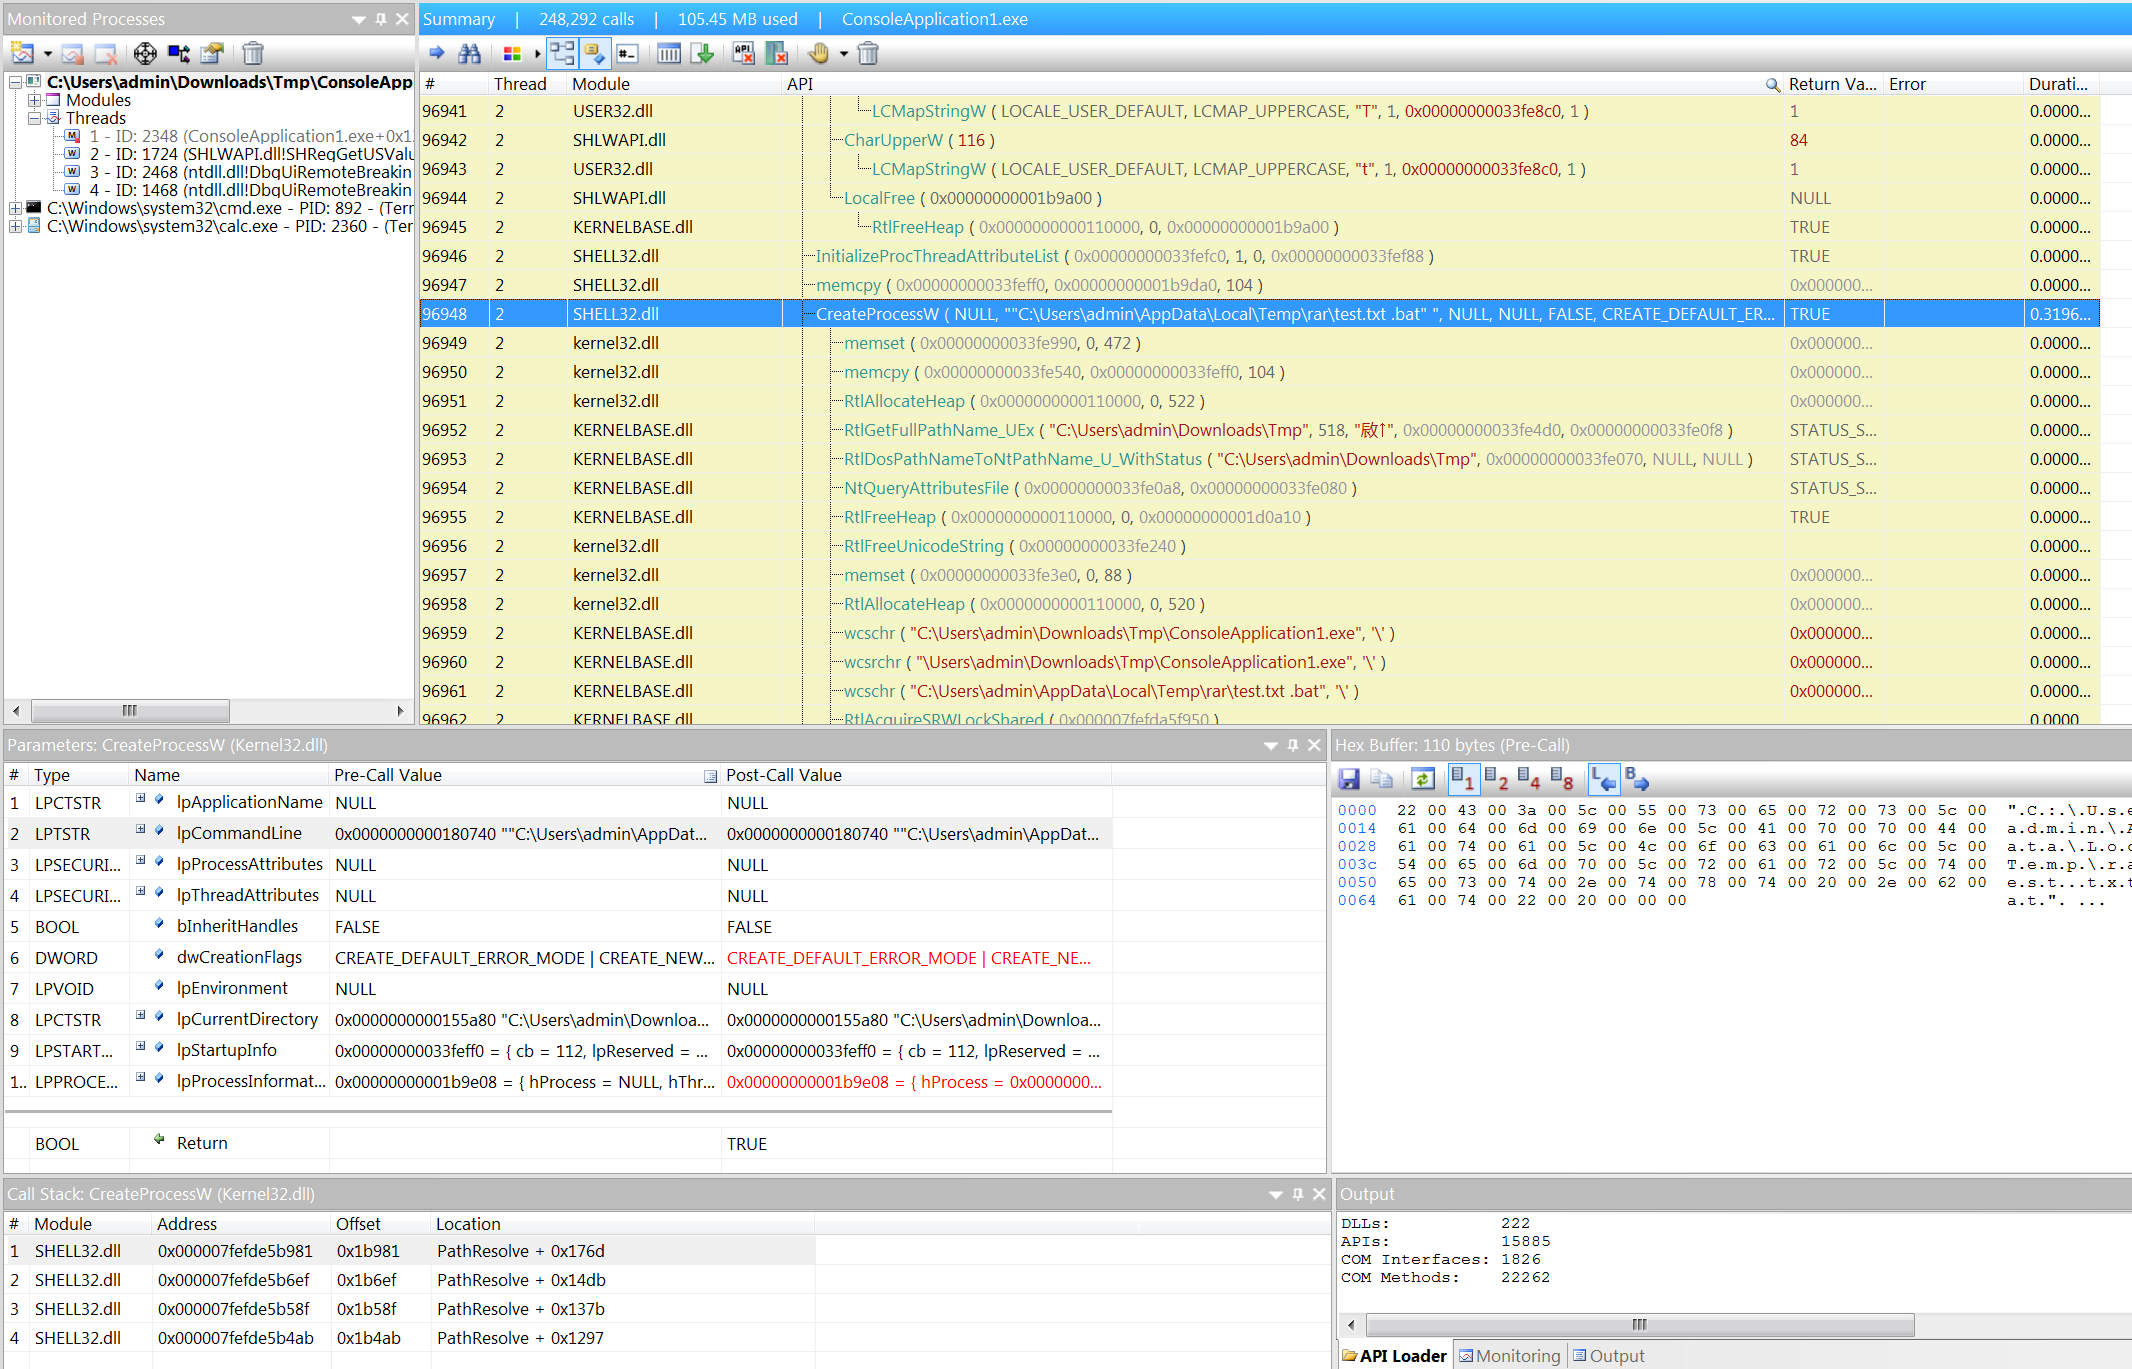Expand the Modules tree node
The height and width of the screenshot is (1369, 2132).
click(x=35, y=100)
